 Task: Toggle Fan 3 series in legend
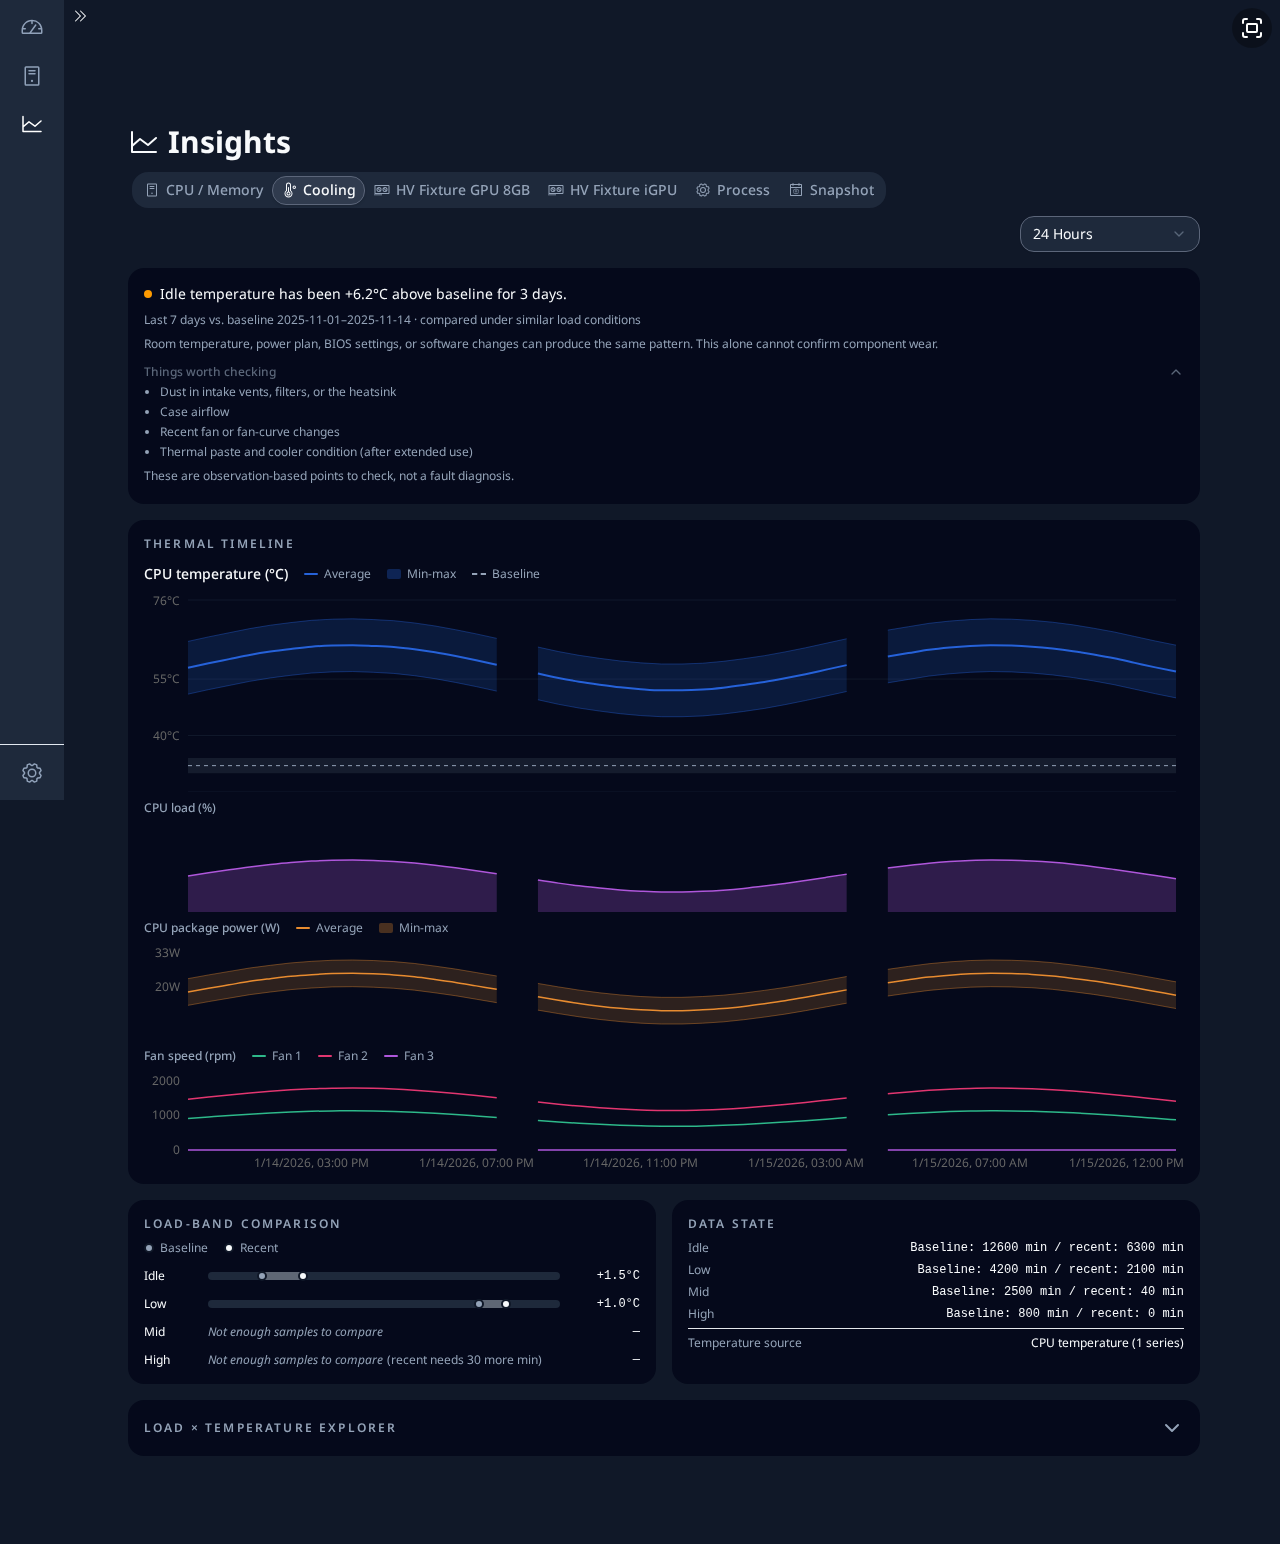[x=409, y=1056]
